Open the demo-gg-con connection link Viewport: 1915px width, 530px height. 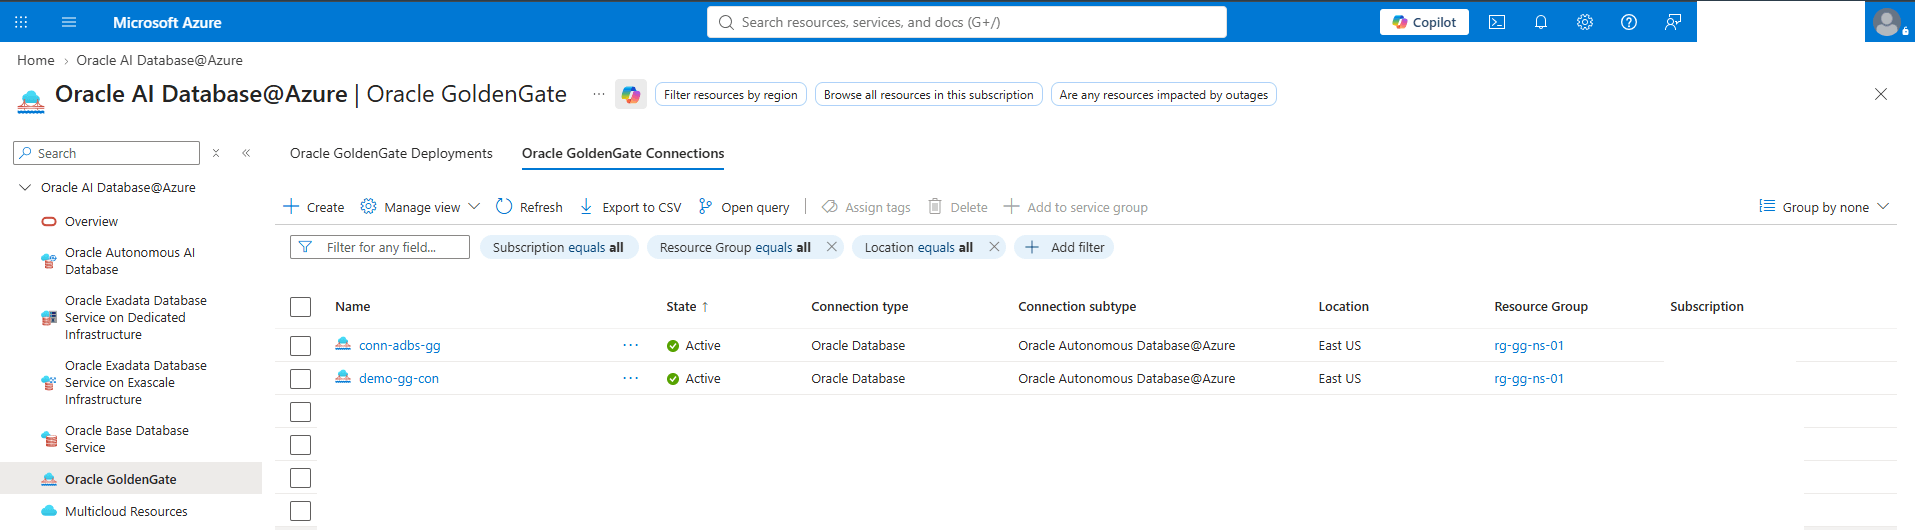[x=398, y=379]
